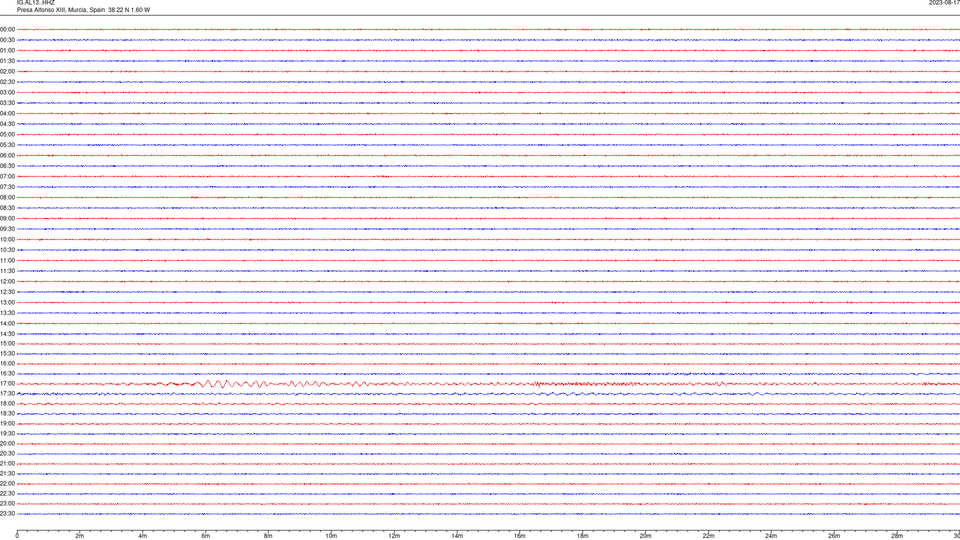The height and width of the screenshot is (540, 960).
Task: Click the 12m tick on the minute axis
Action: pyautogui.click(x=394, y=536)
